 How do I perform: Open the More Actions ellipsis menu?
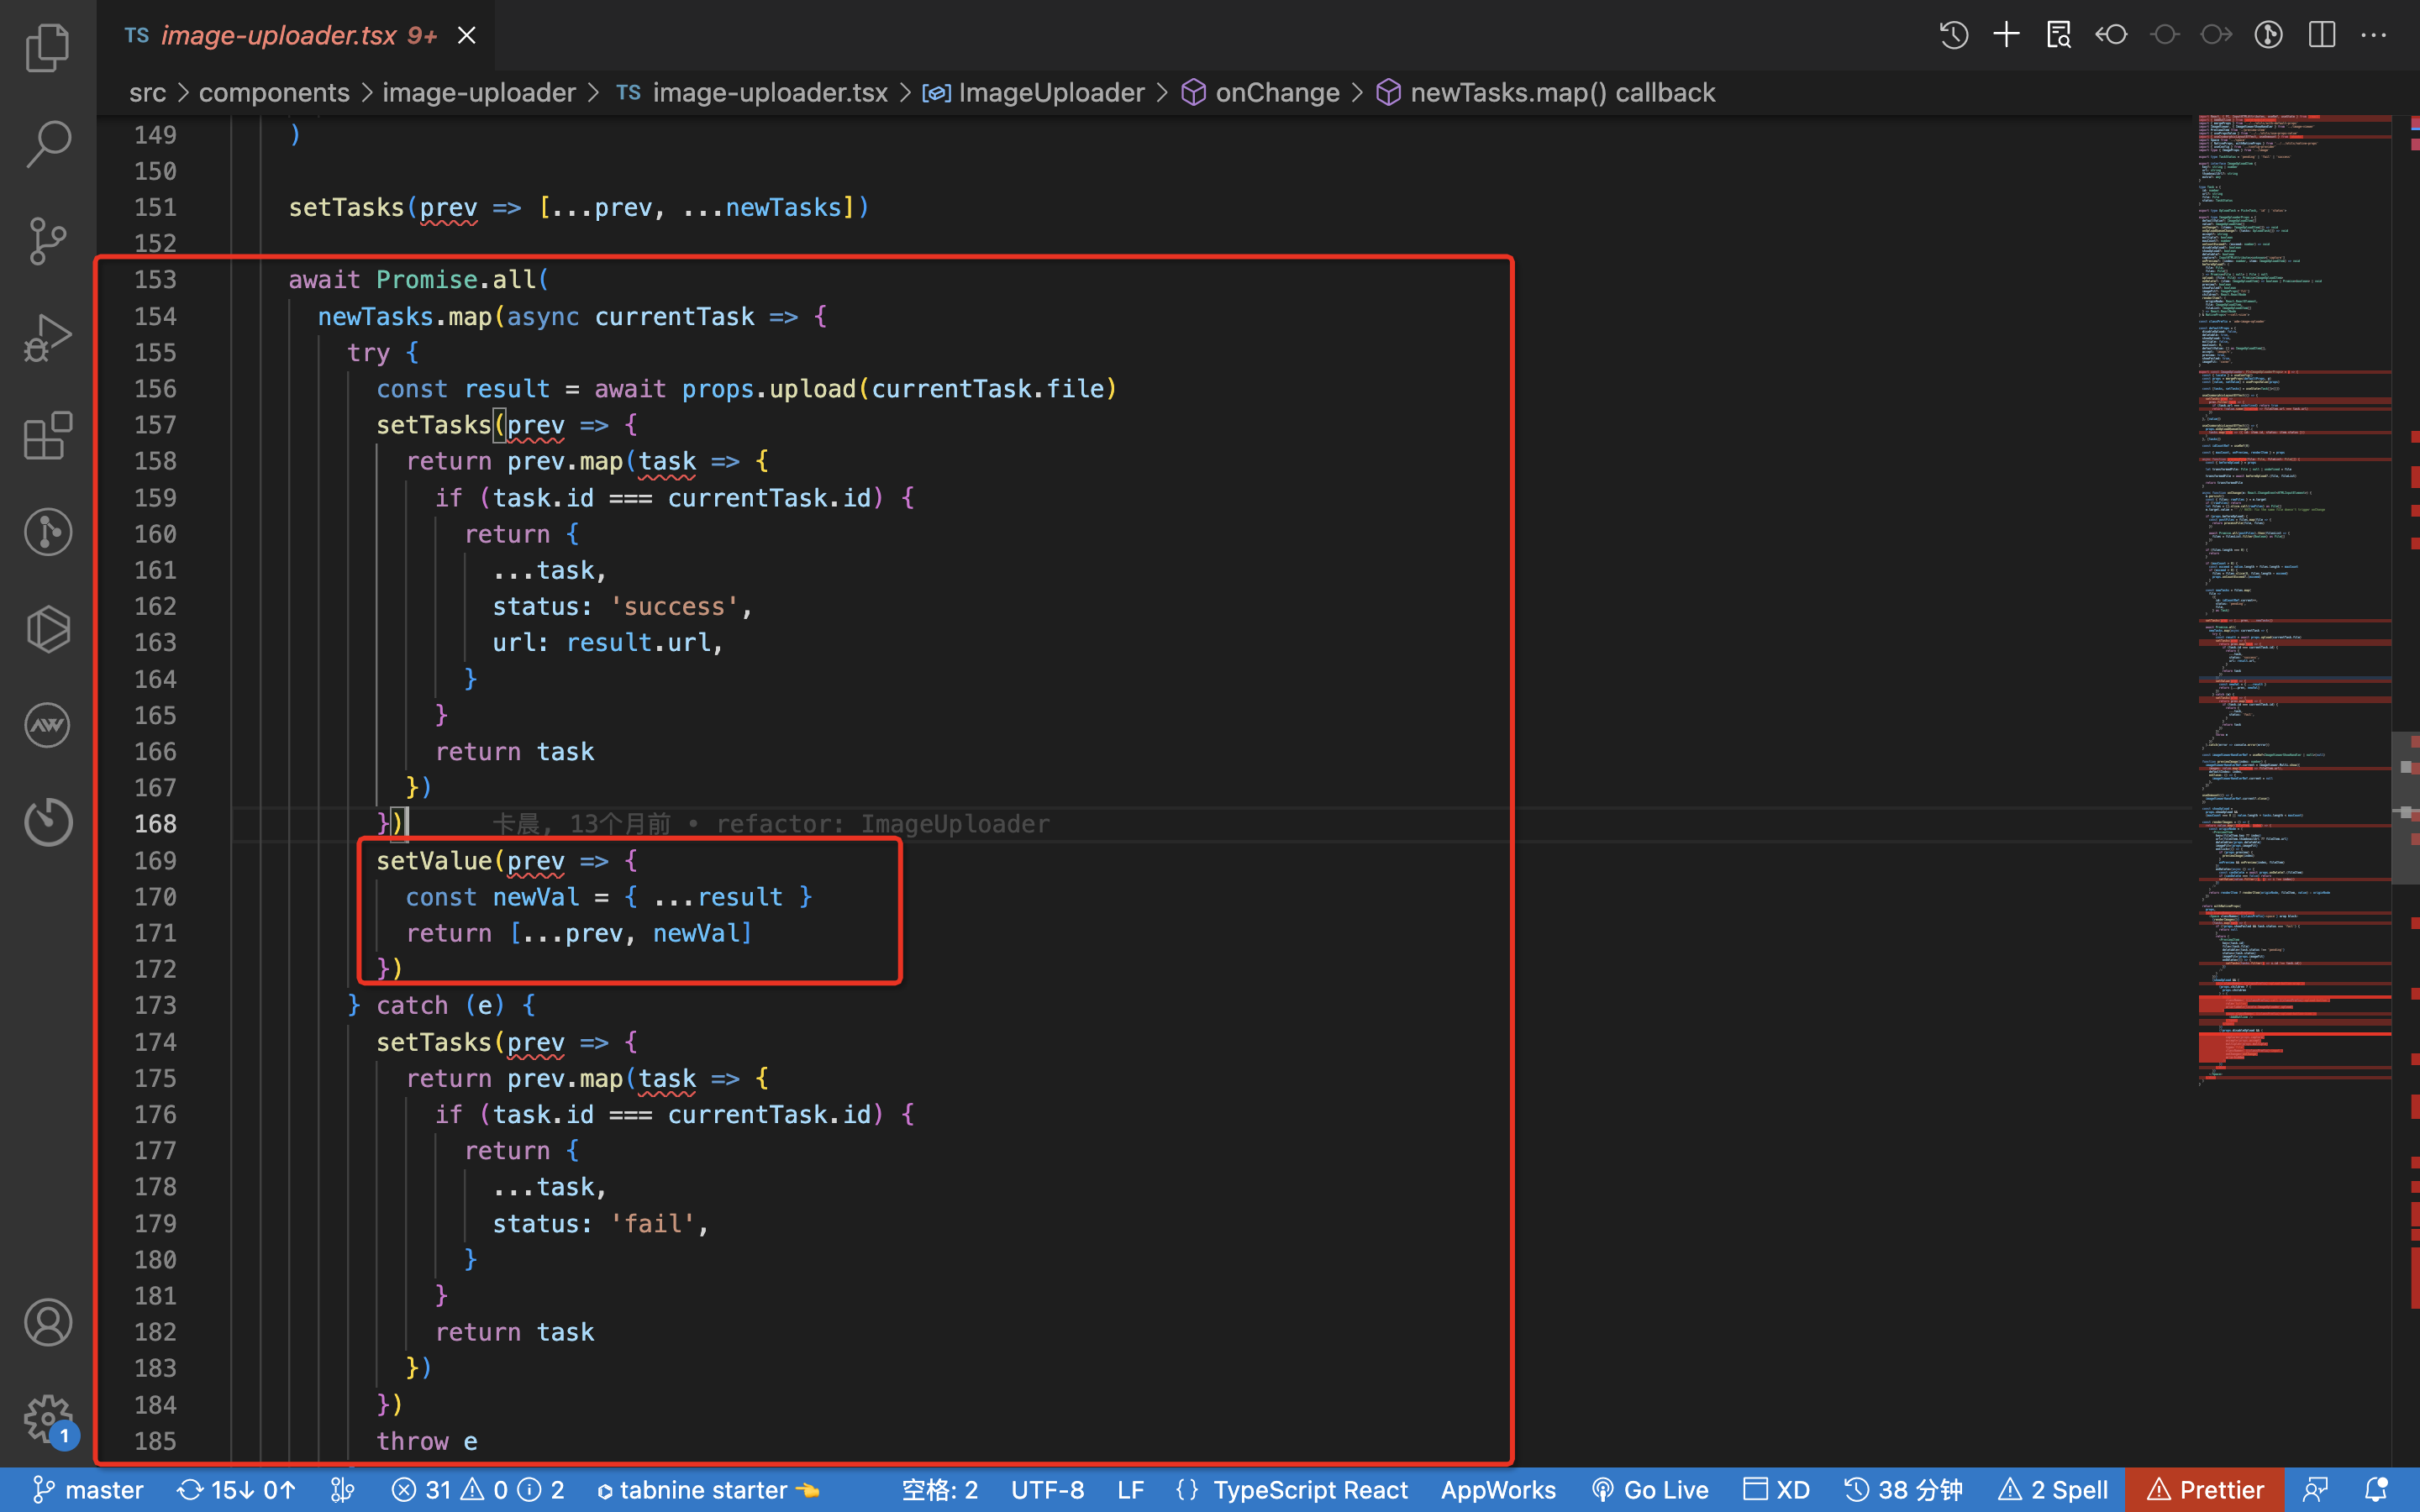click(x=2373, y=35)
